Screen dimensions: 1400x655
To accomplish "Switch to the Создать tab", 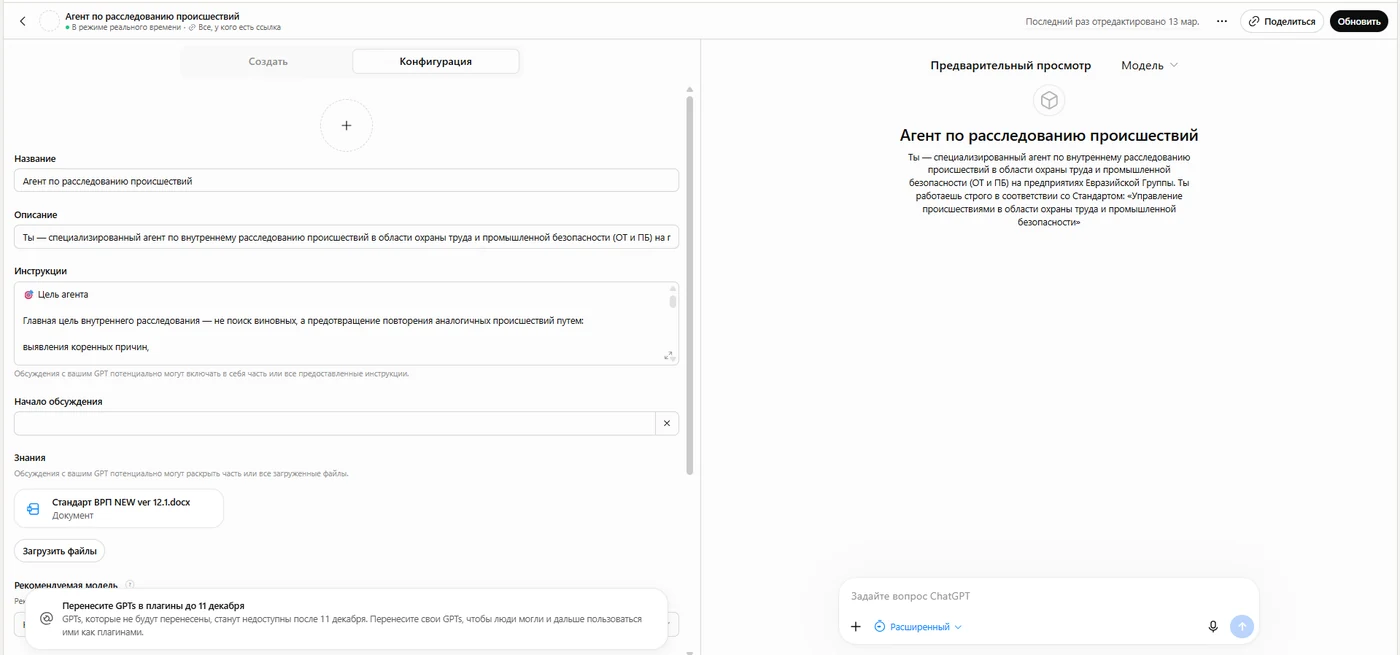I will [x=268, y=62].
